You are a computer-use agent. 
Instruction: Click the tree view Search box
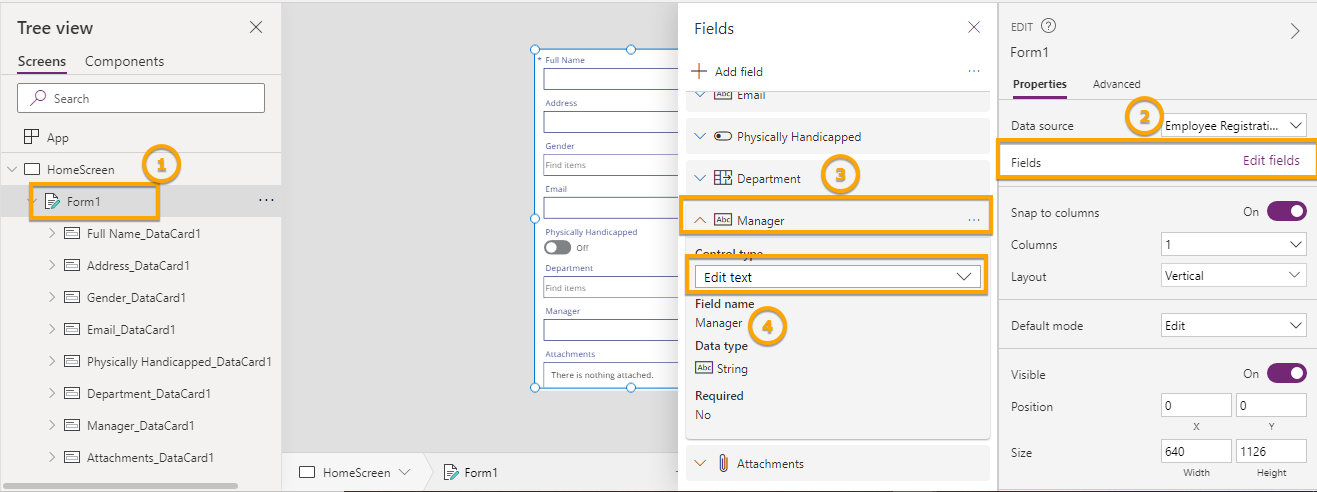(141, 98)
